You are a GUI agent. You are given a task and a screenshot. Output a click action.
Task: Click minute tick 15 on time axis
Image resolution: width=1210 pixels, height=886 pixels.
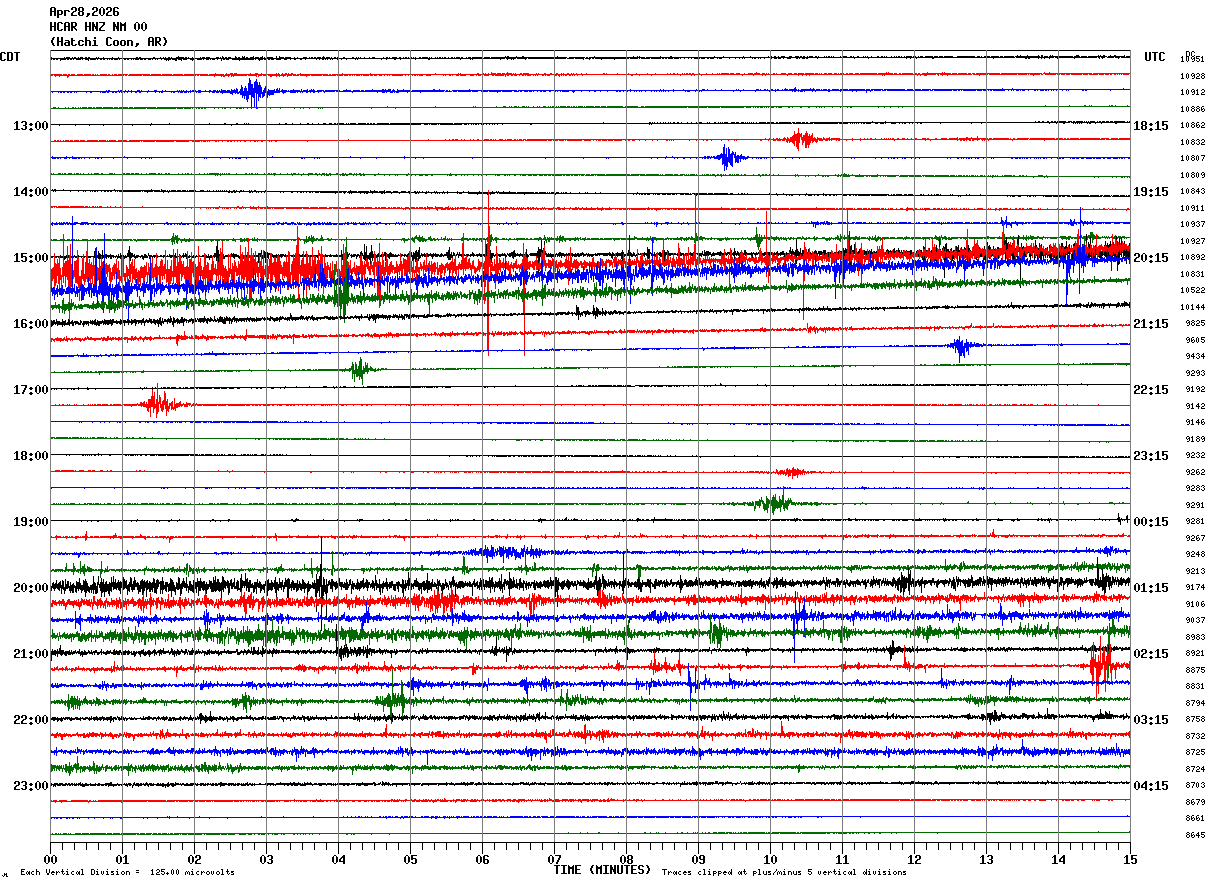(1130, 859)
